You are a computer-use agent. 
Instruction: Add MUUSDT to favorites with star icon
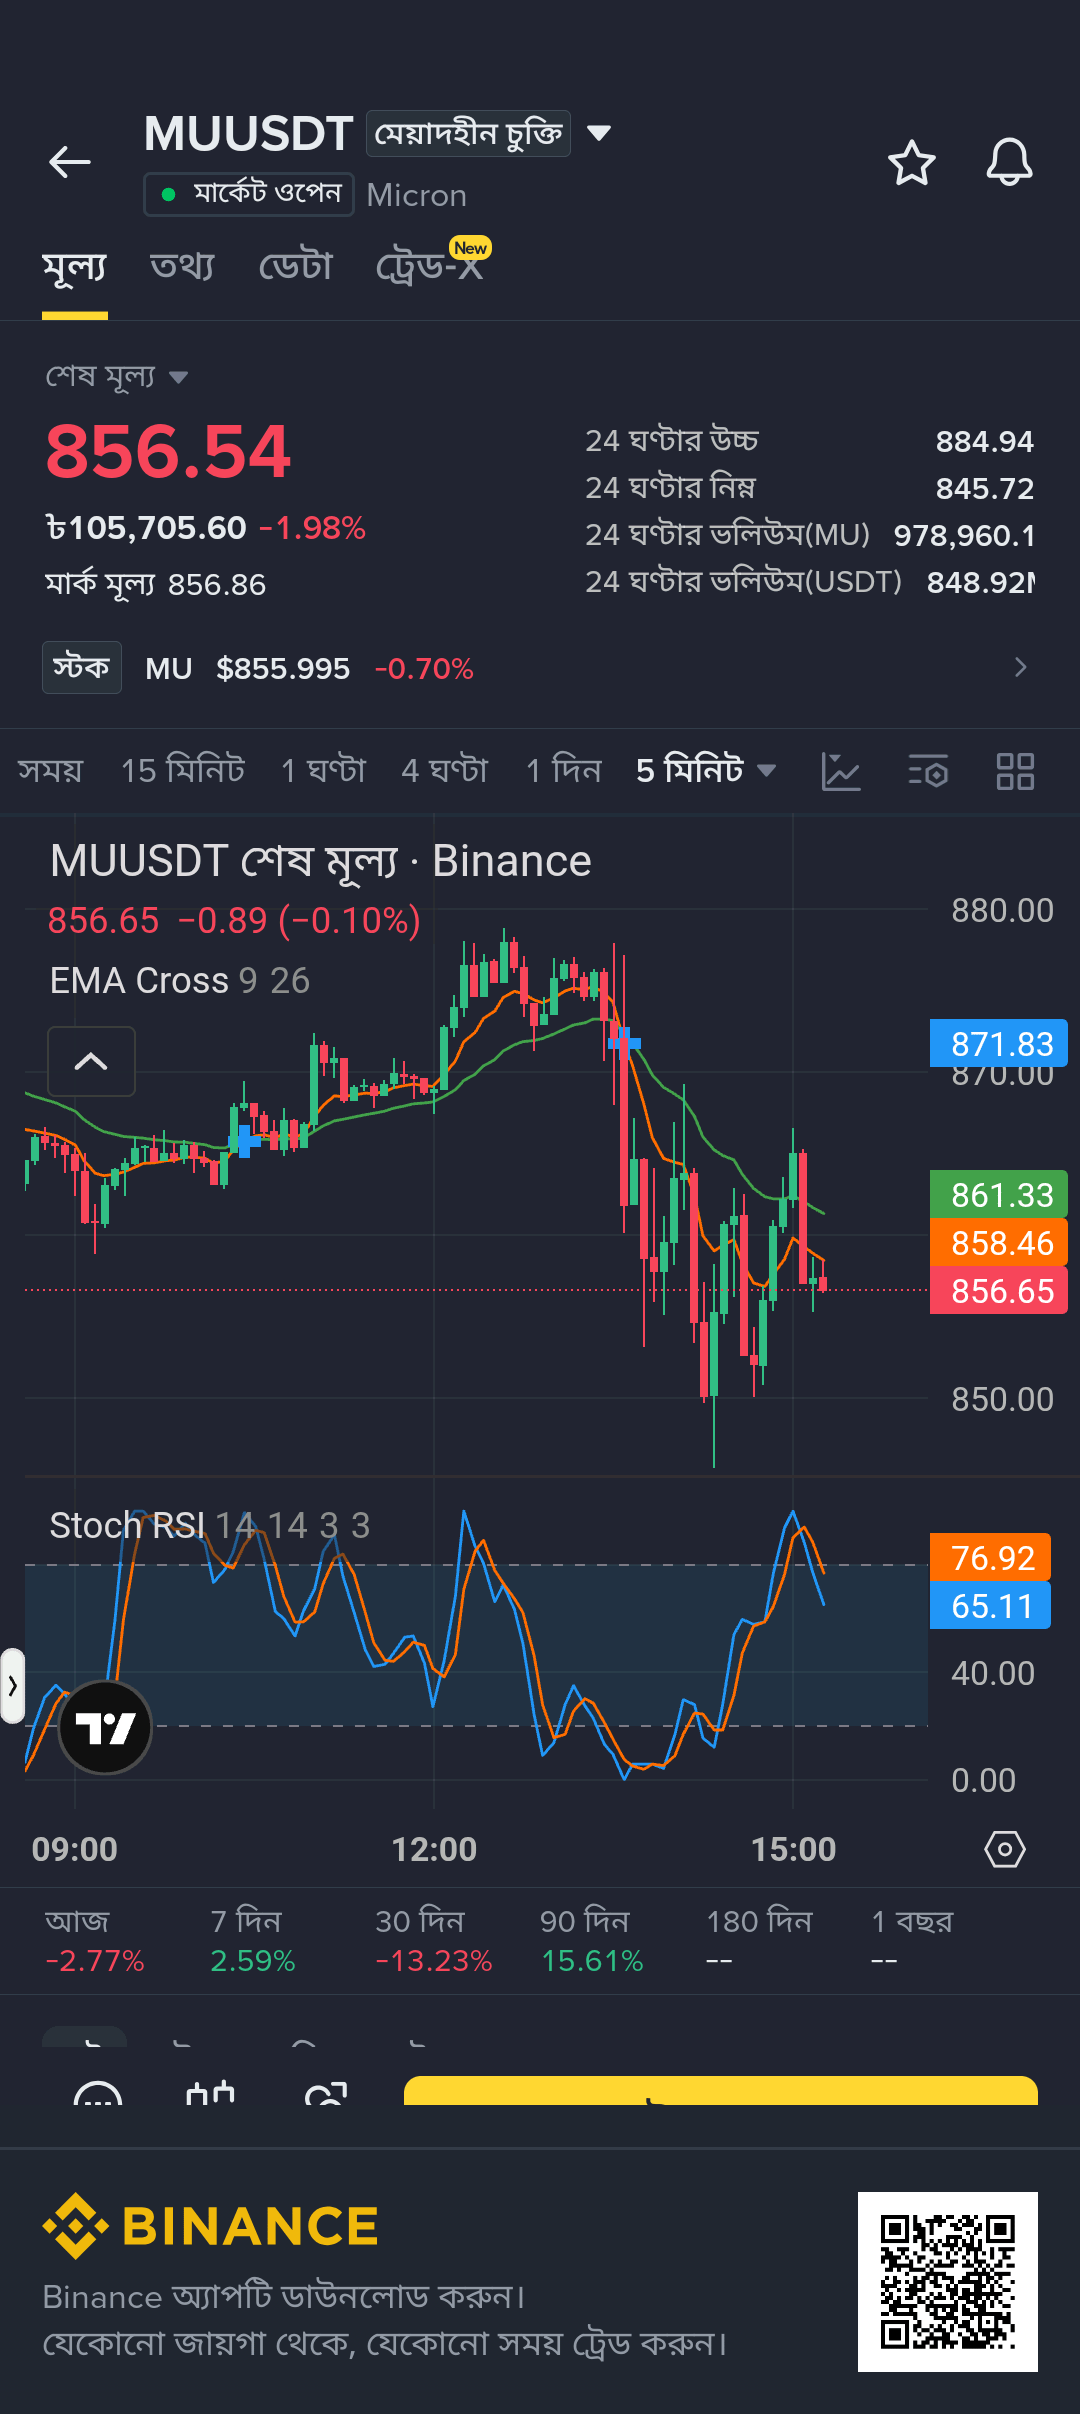point(911,163)
